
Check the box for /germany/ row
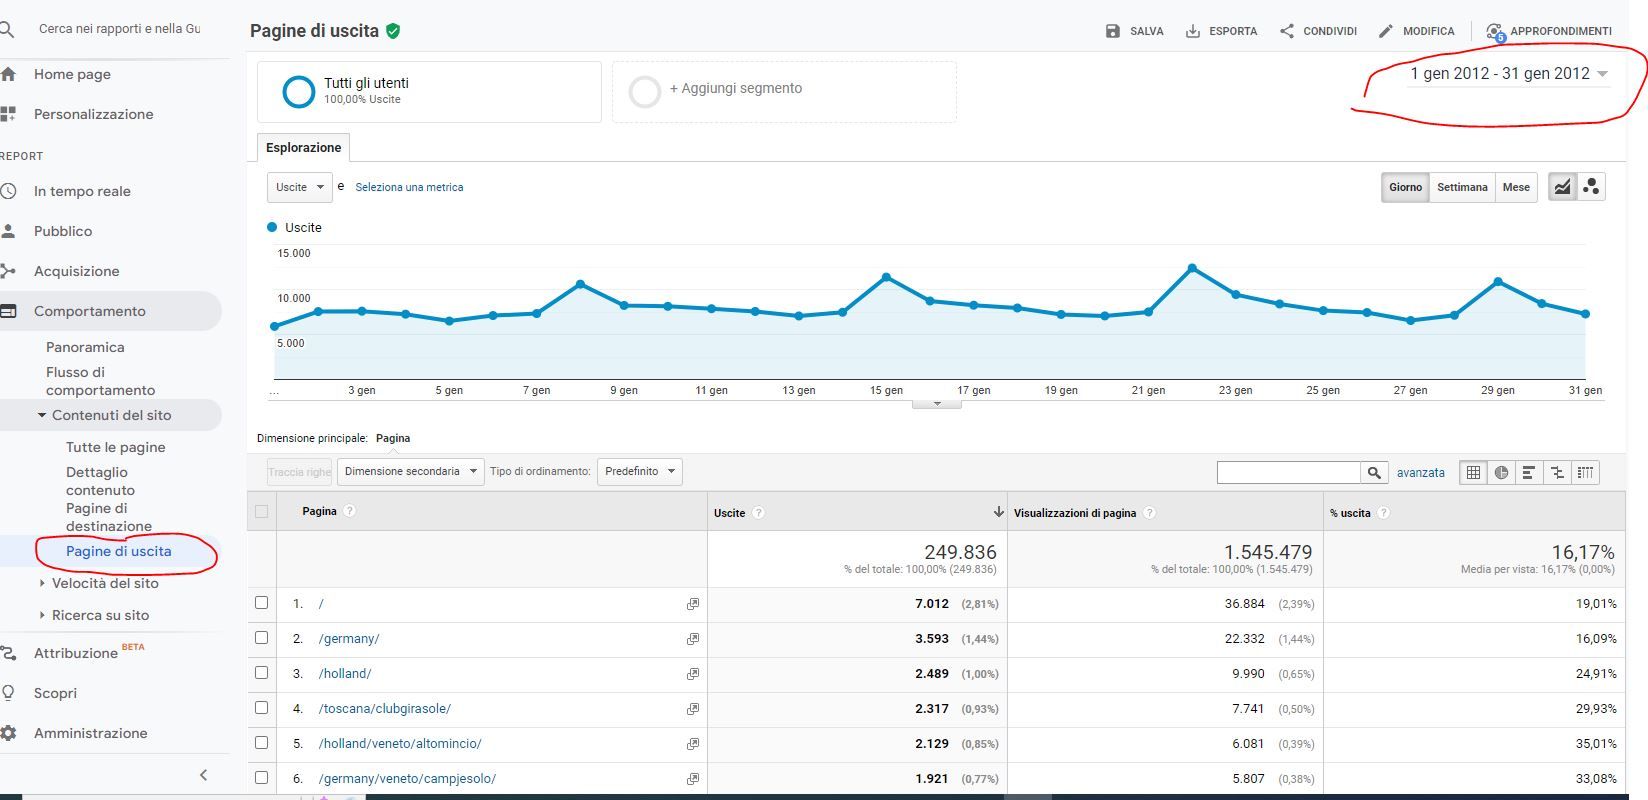coord(262,638)
